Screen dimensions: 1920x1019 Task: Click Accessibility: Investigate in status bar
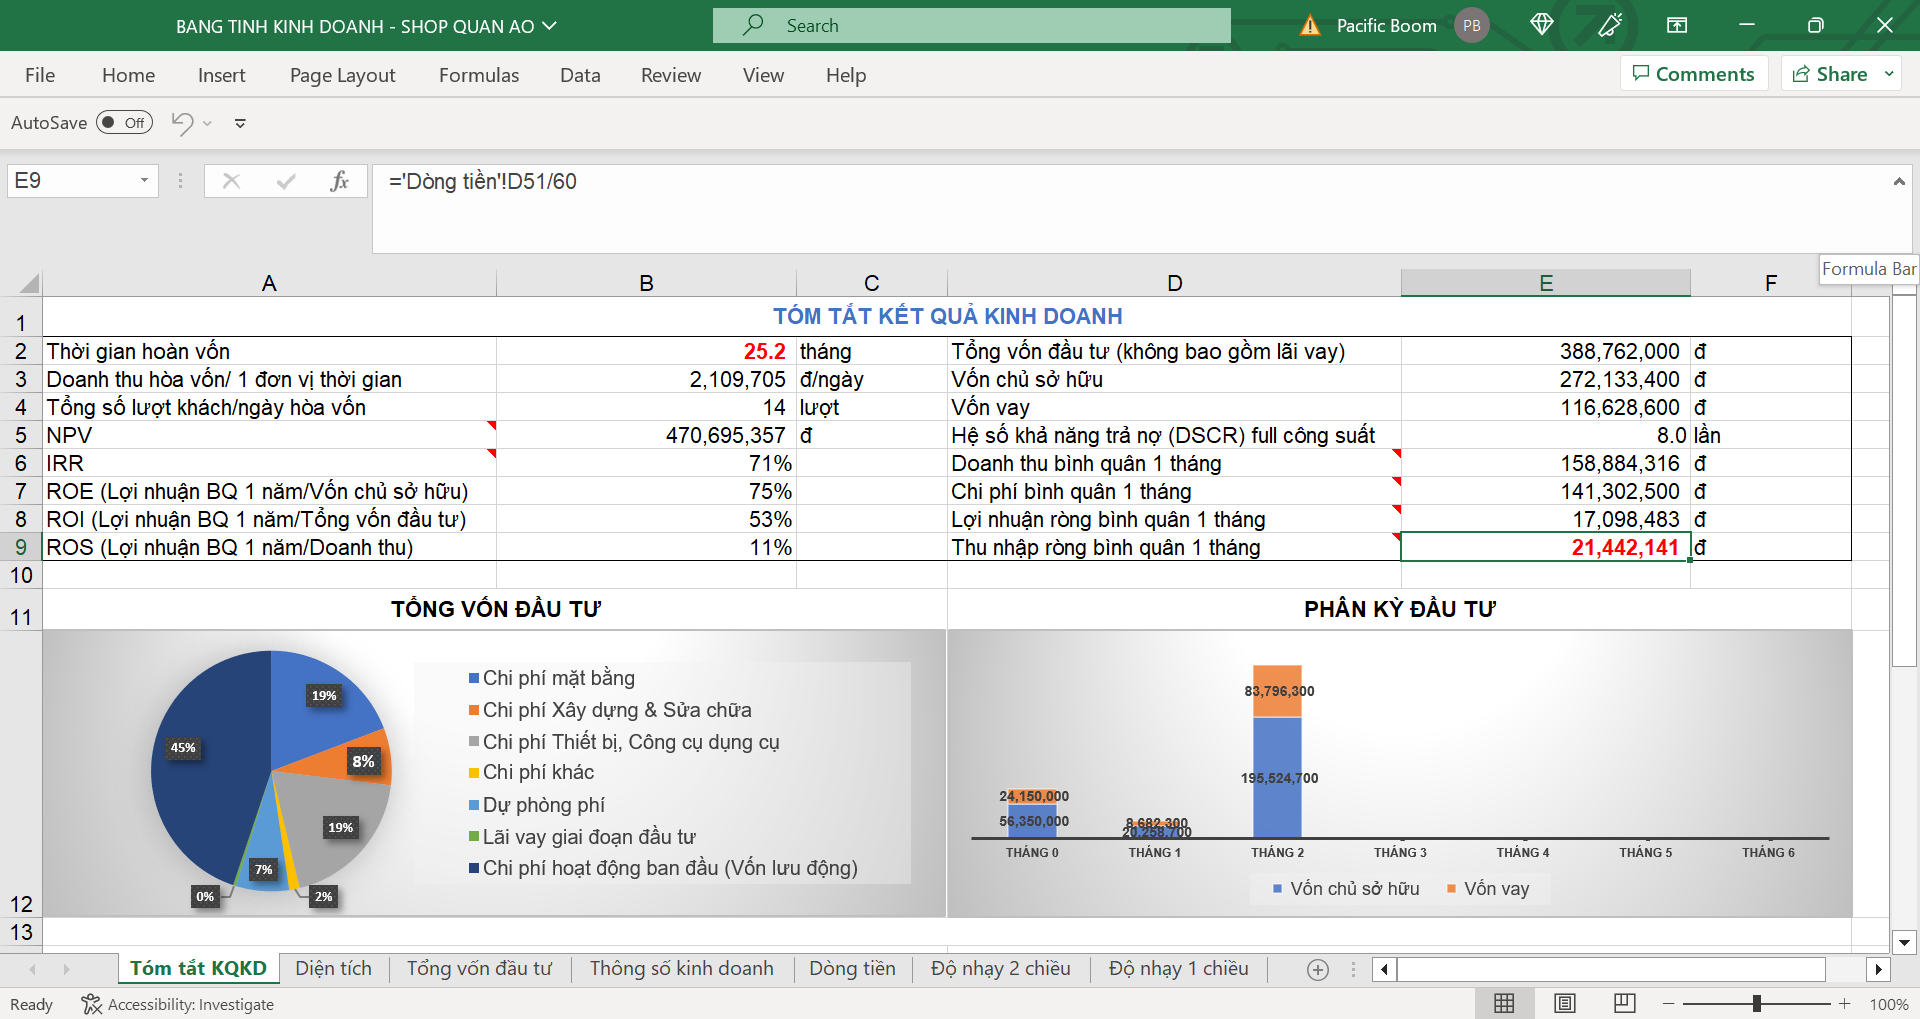(x=178, y=1004)
